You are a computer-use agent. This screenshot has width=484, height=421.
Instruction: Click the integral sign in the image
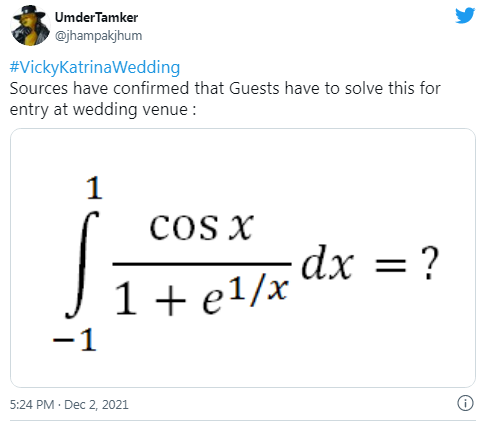(82, 264)
